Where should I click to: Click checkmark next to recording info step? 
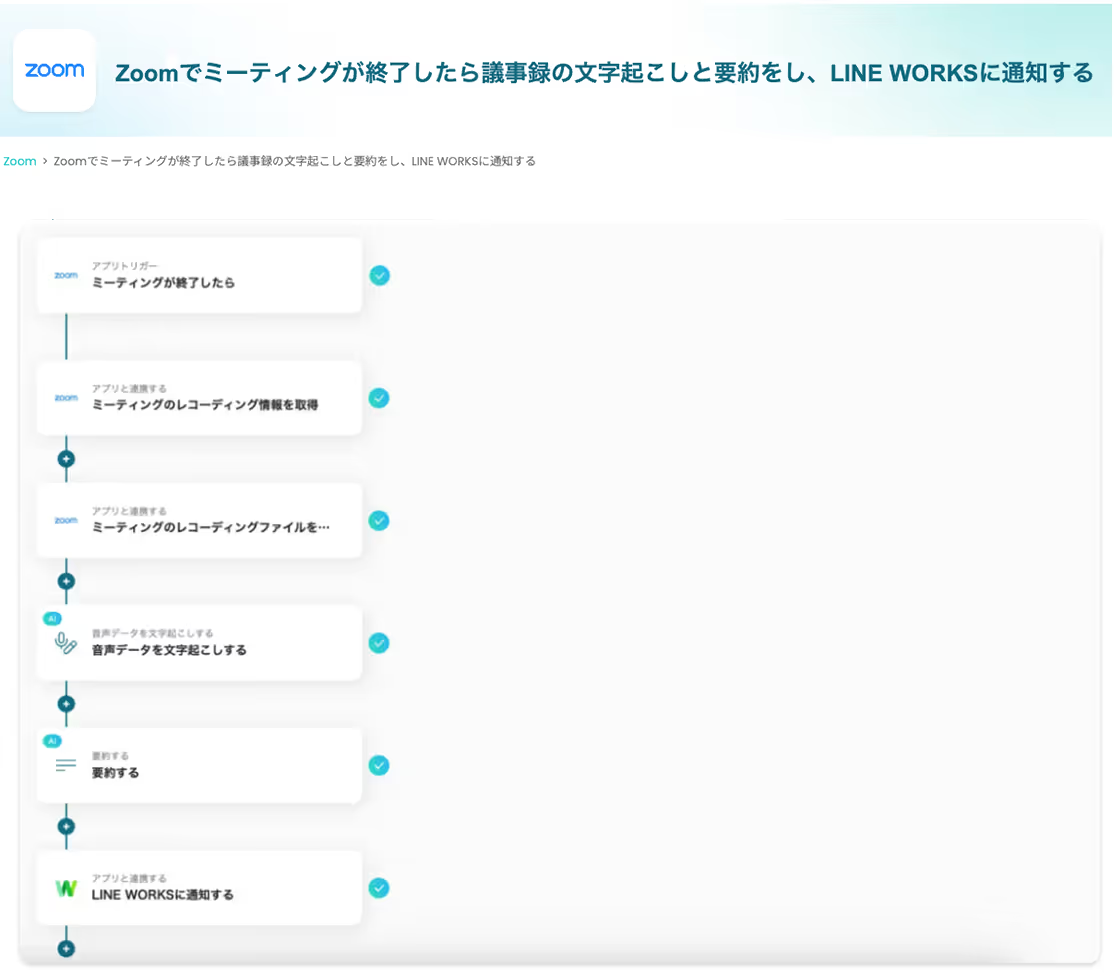coord(379,398)
